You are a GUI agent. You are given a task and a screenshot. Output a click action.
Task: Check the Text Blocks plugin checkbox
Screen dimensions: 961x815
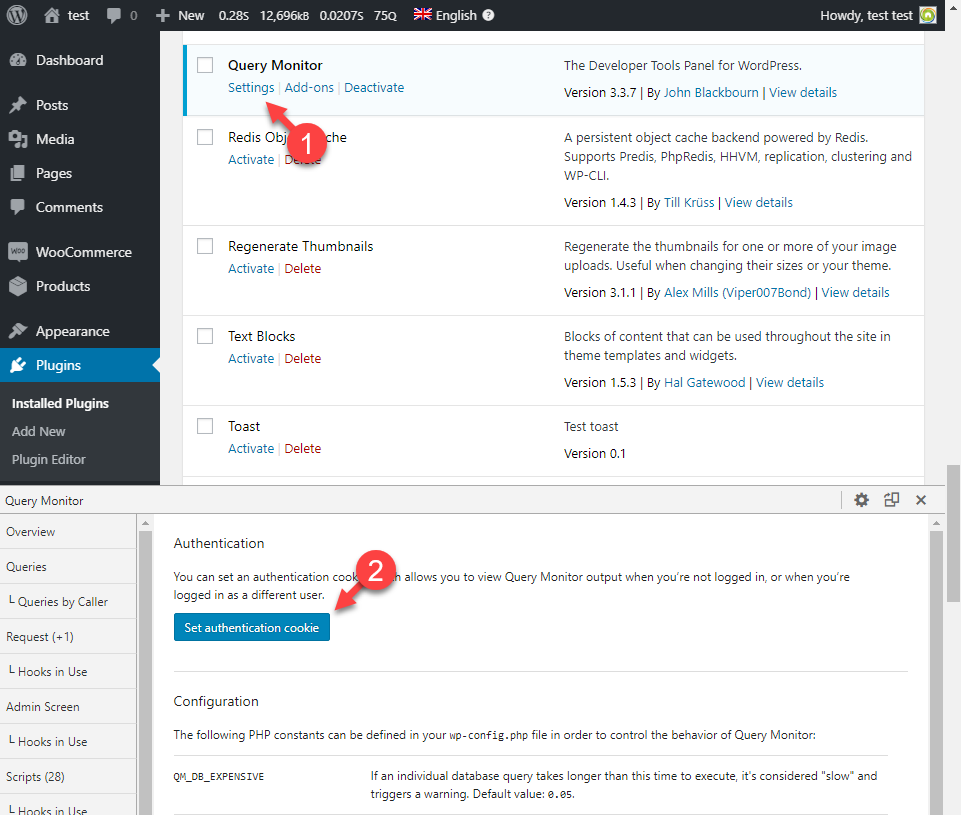point(205,336)
